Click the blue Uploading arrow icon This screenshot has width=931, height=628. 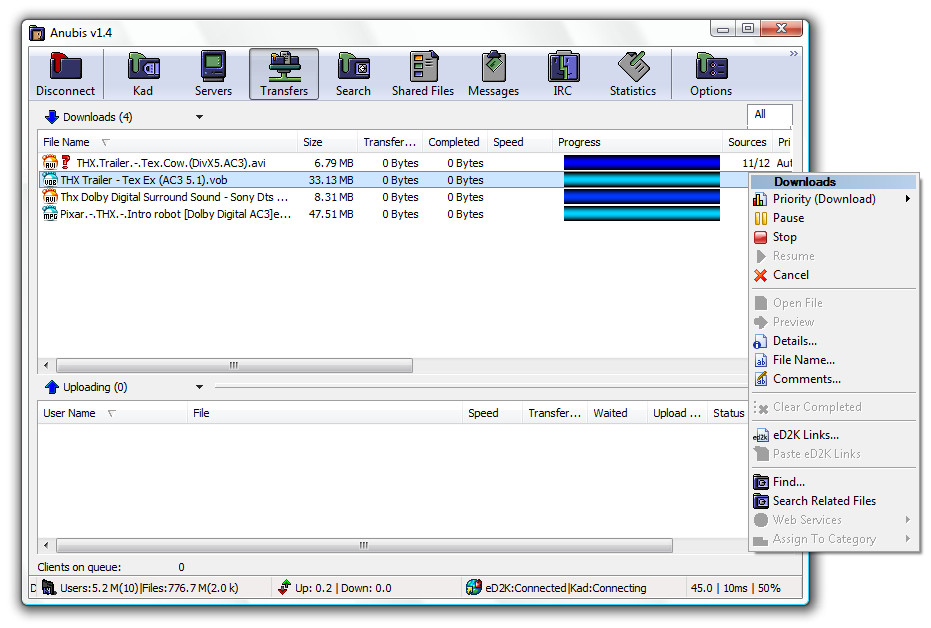coord(52,387)
